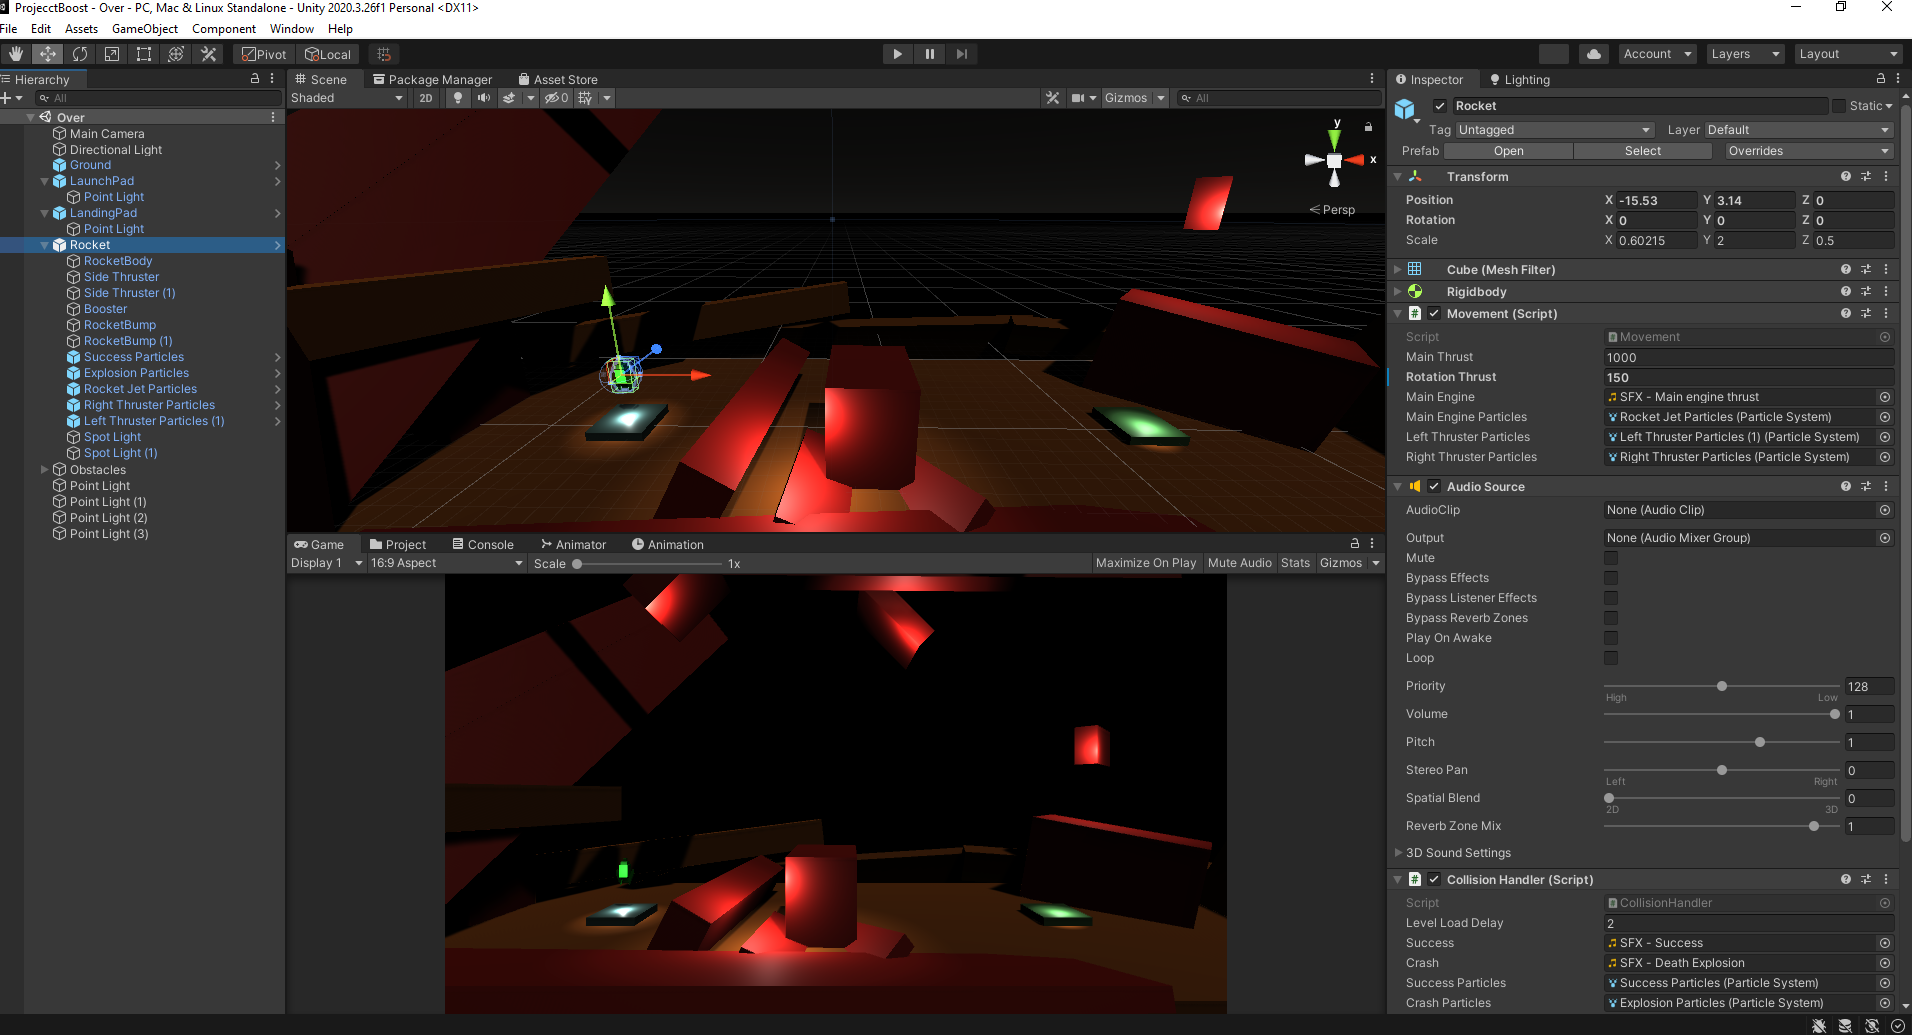Open Movement script component help icon
Viewport: 1912px width, 1035px height.
pos(1846,313)
